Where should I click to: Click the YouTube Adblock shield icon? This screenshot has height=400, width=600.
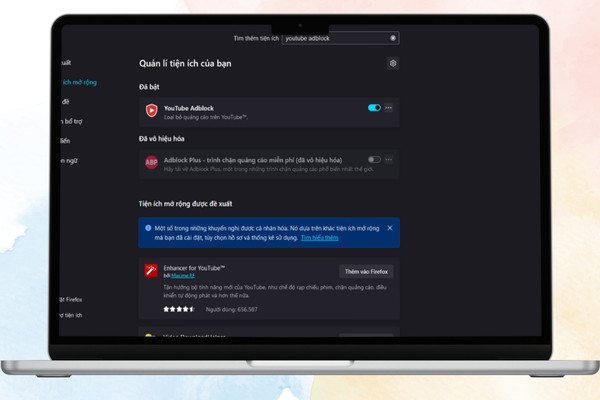coord(152,111)
